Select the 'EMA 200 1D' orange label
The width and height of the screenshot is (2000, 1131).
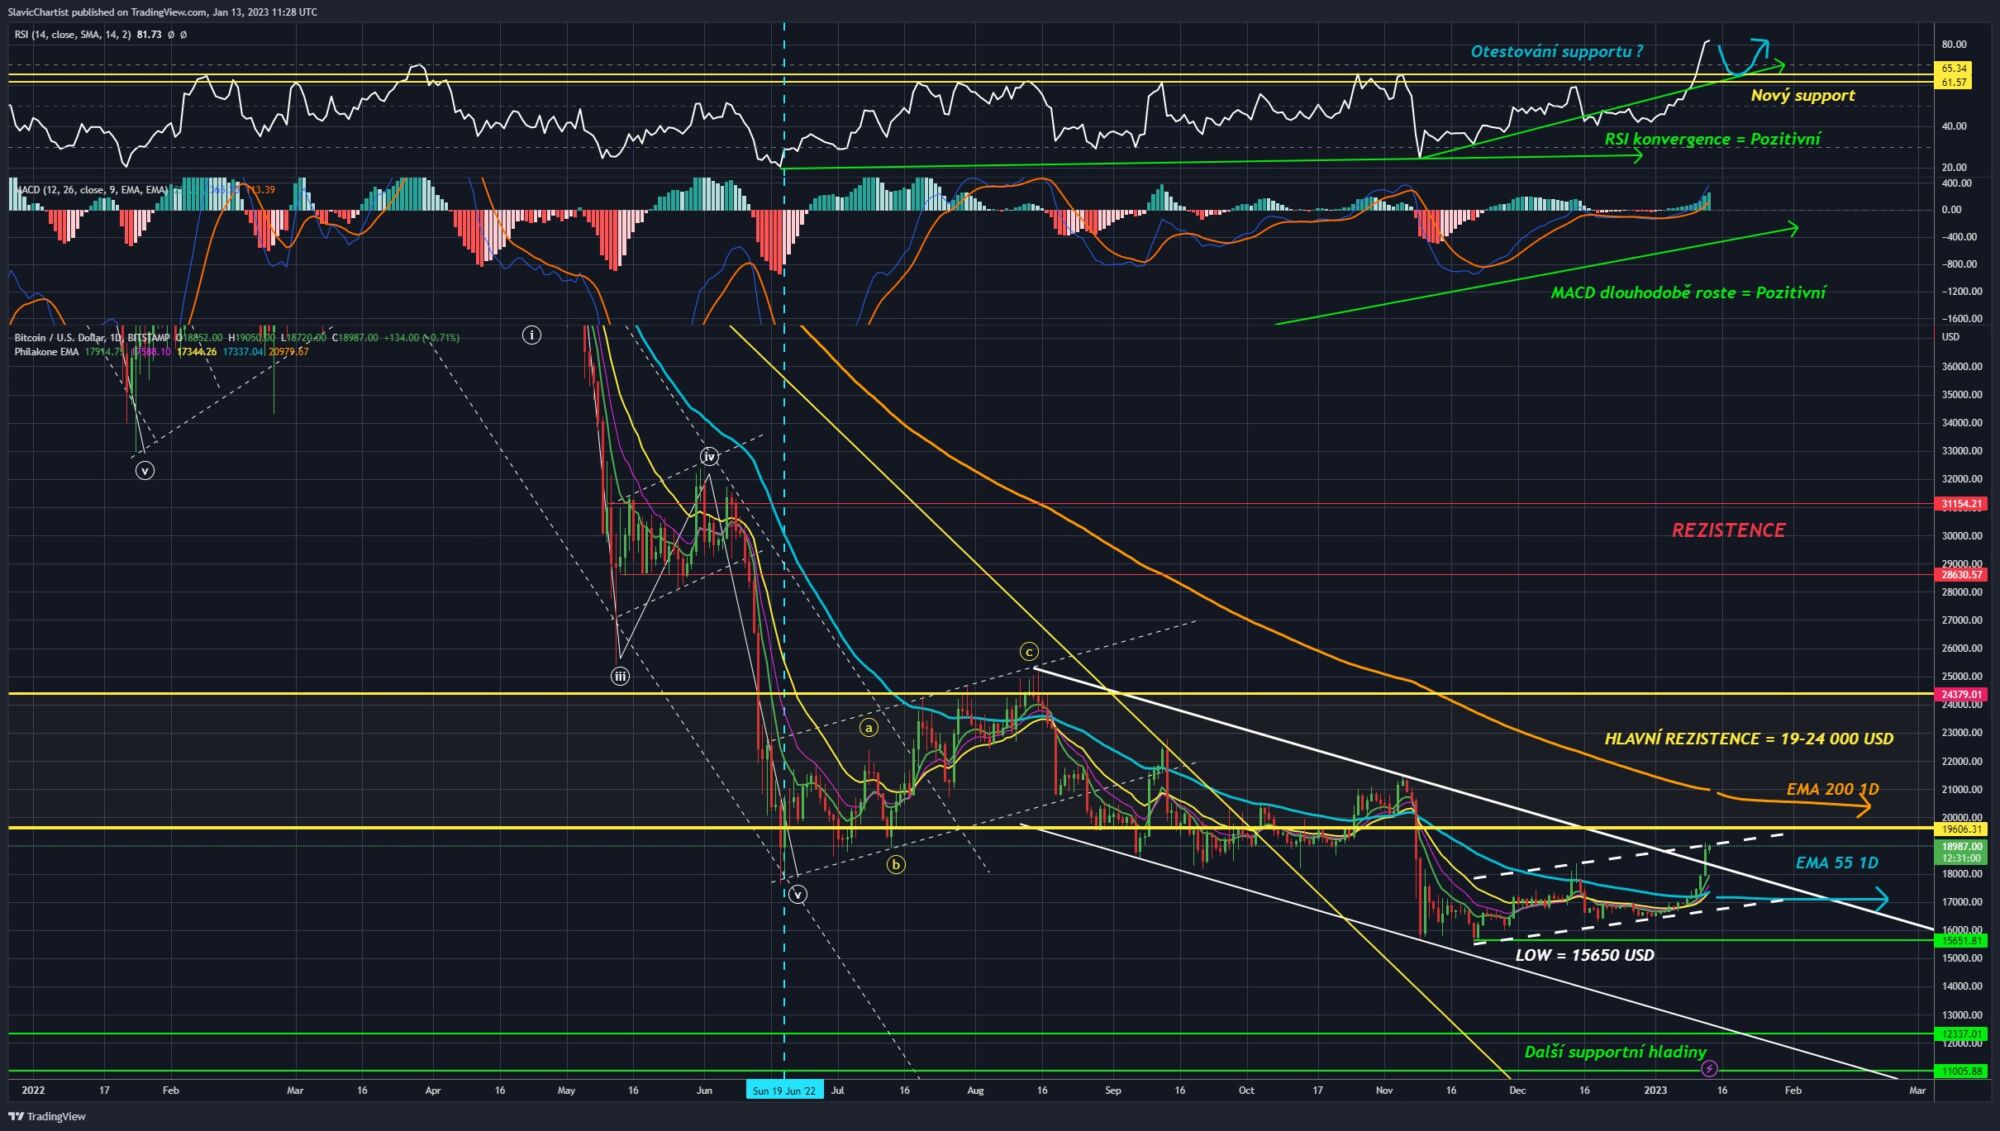tap(1833, 789)
